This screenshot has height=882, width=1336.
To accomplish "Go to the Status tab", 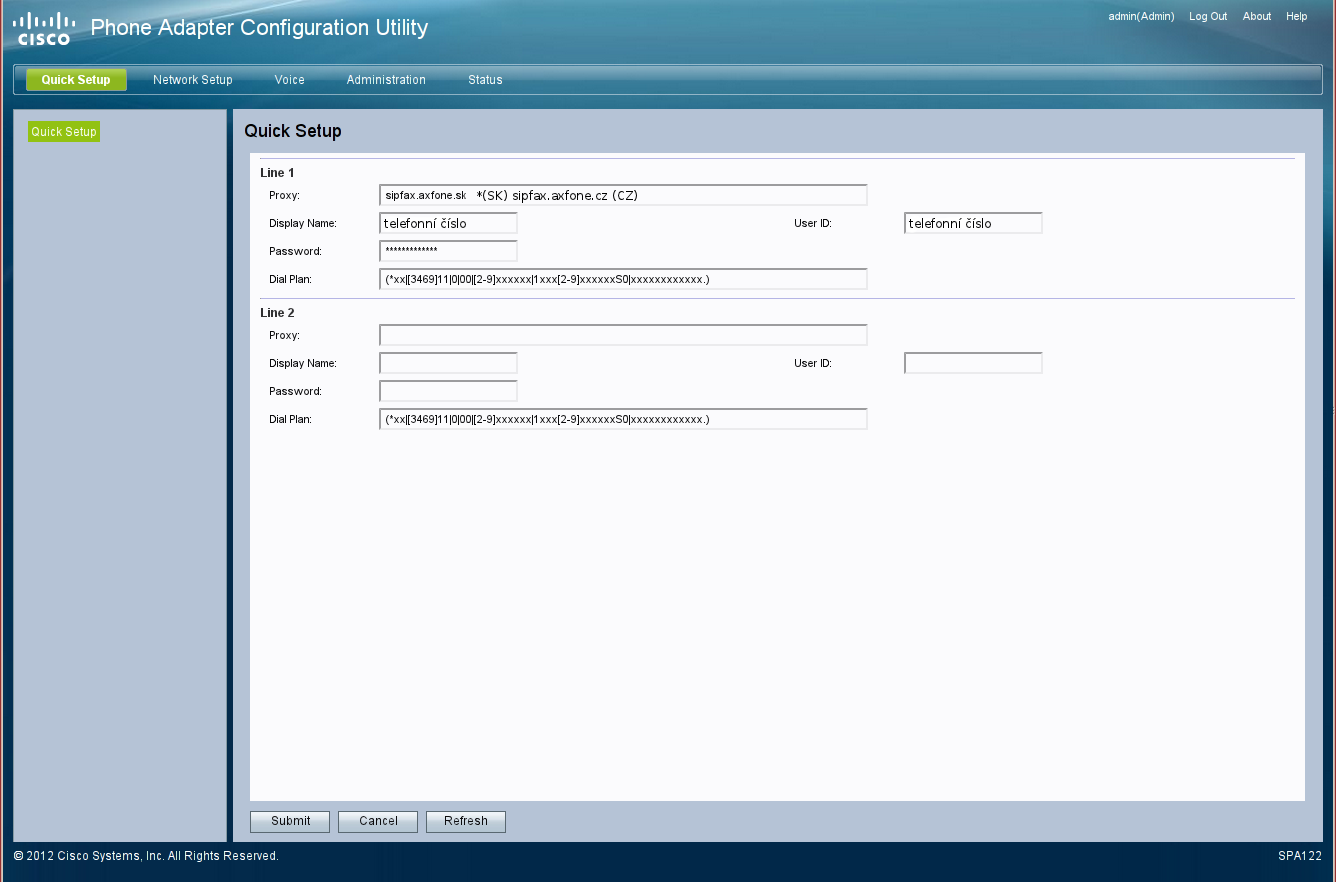I will click(485, 80).
